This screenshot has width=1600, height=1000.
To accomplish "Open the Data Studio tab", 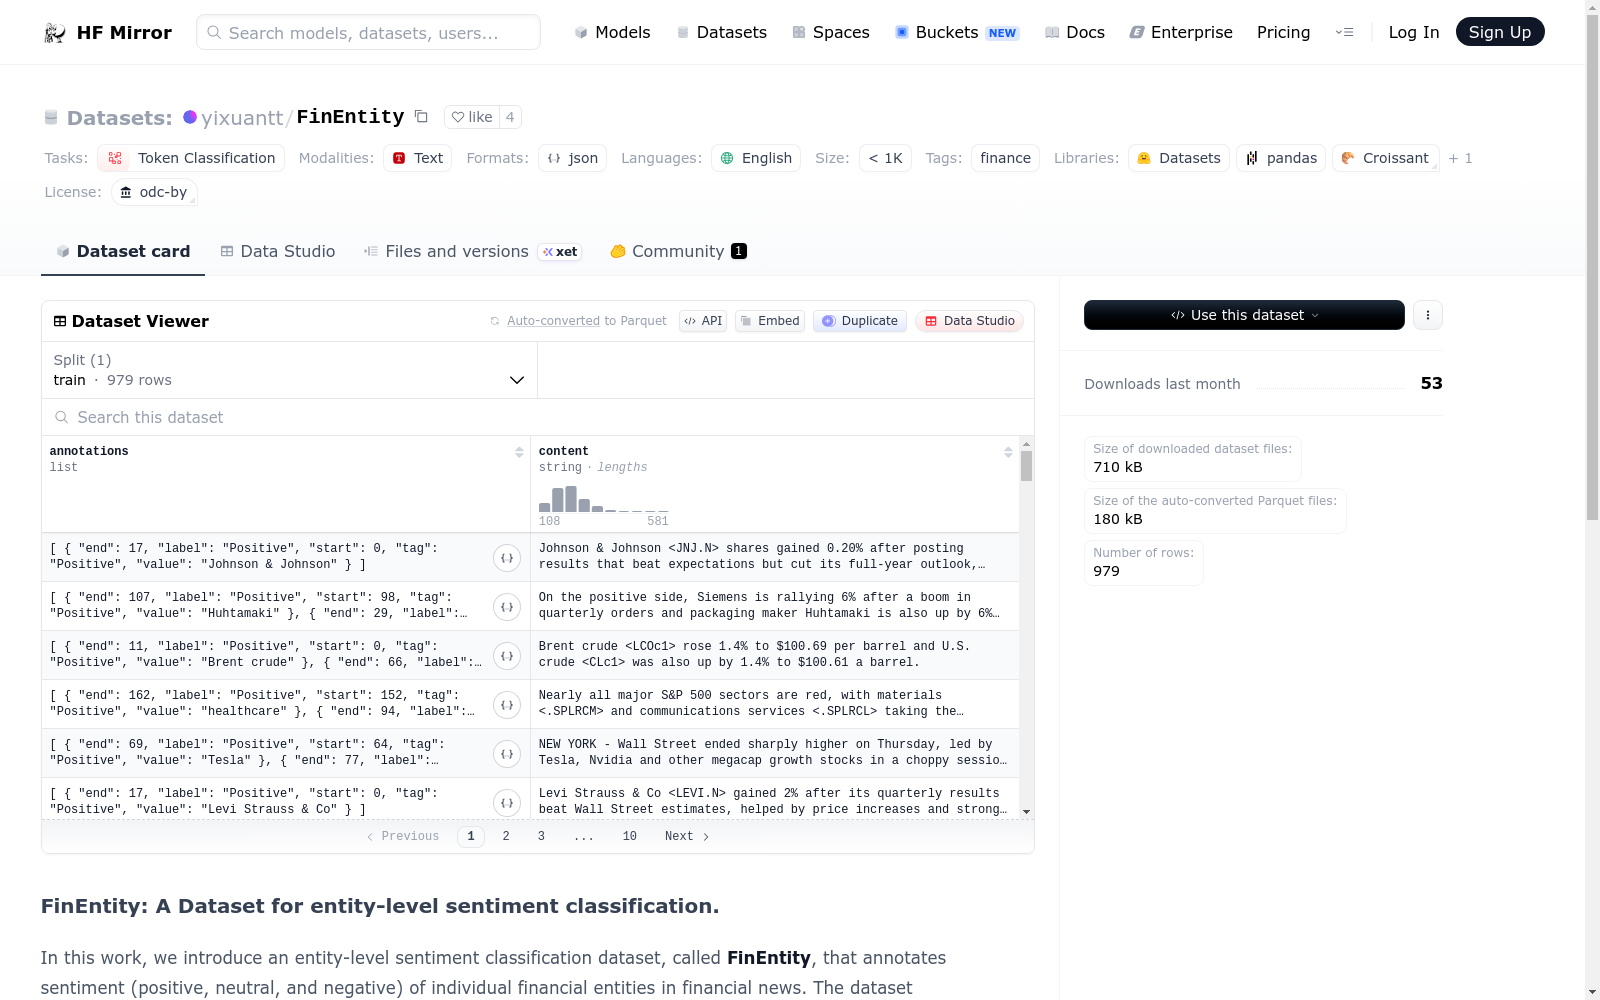I will (278, 252).
